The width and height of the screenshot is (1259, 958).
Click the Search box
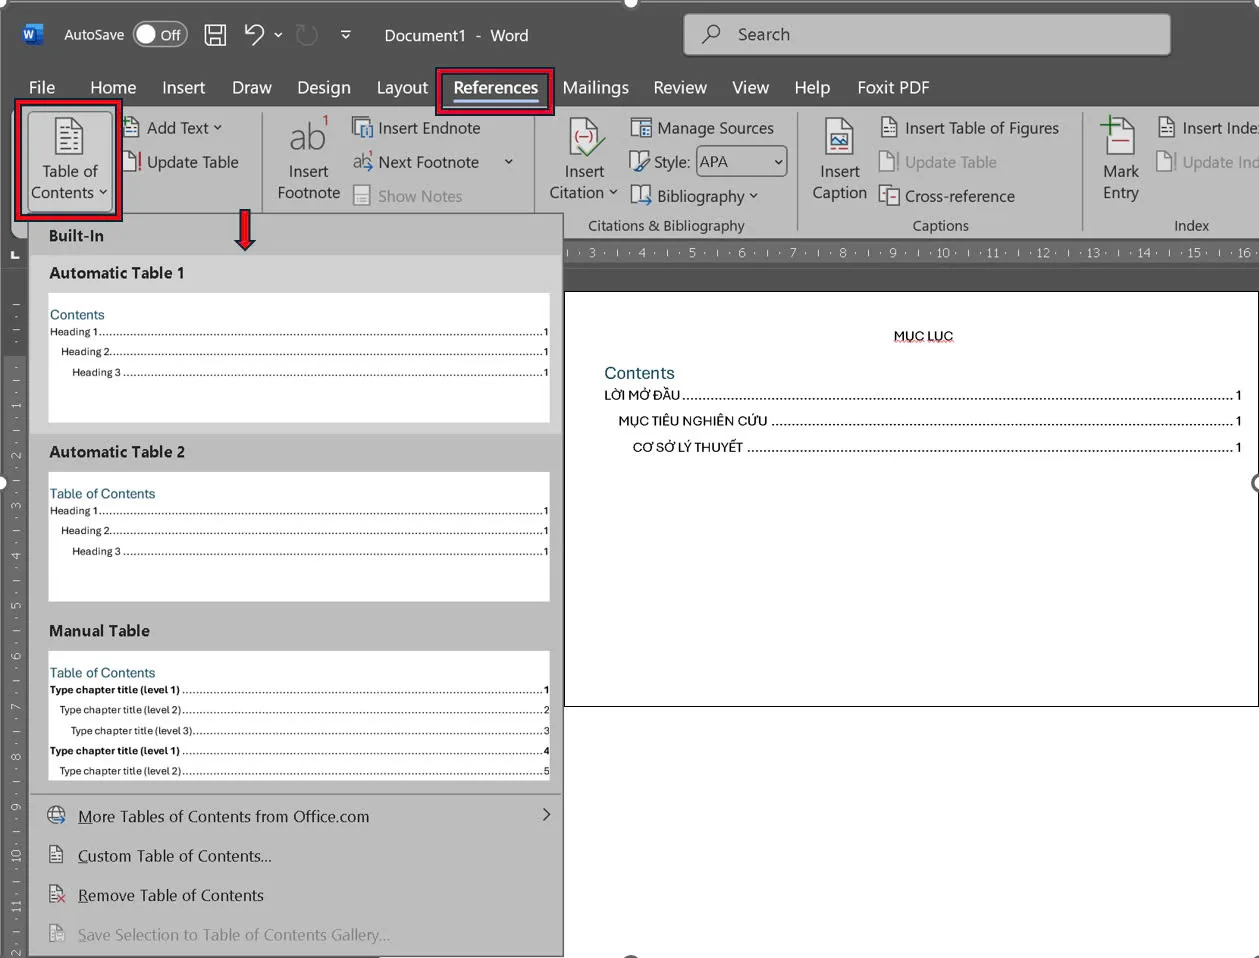pyautogui.click(x=927, y=35)
